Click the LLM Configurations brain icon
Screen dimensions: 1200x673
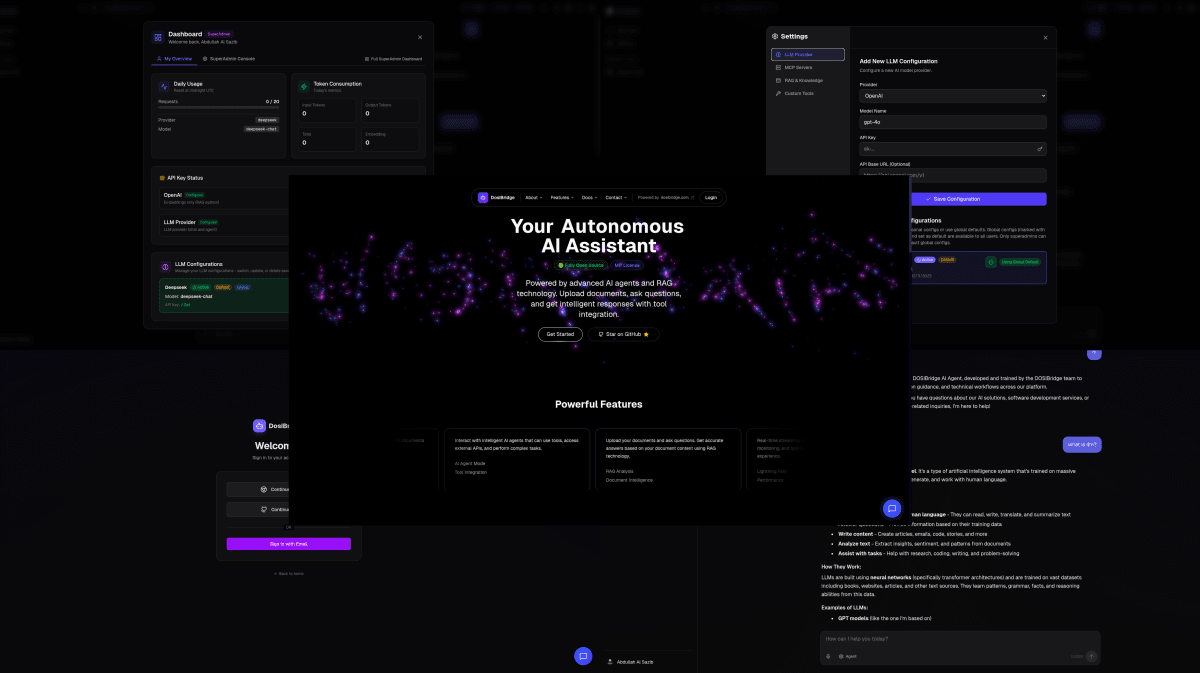click(164, 266)
